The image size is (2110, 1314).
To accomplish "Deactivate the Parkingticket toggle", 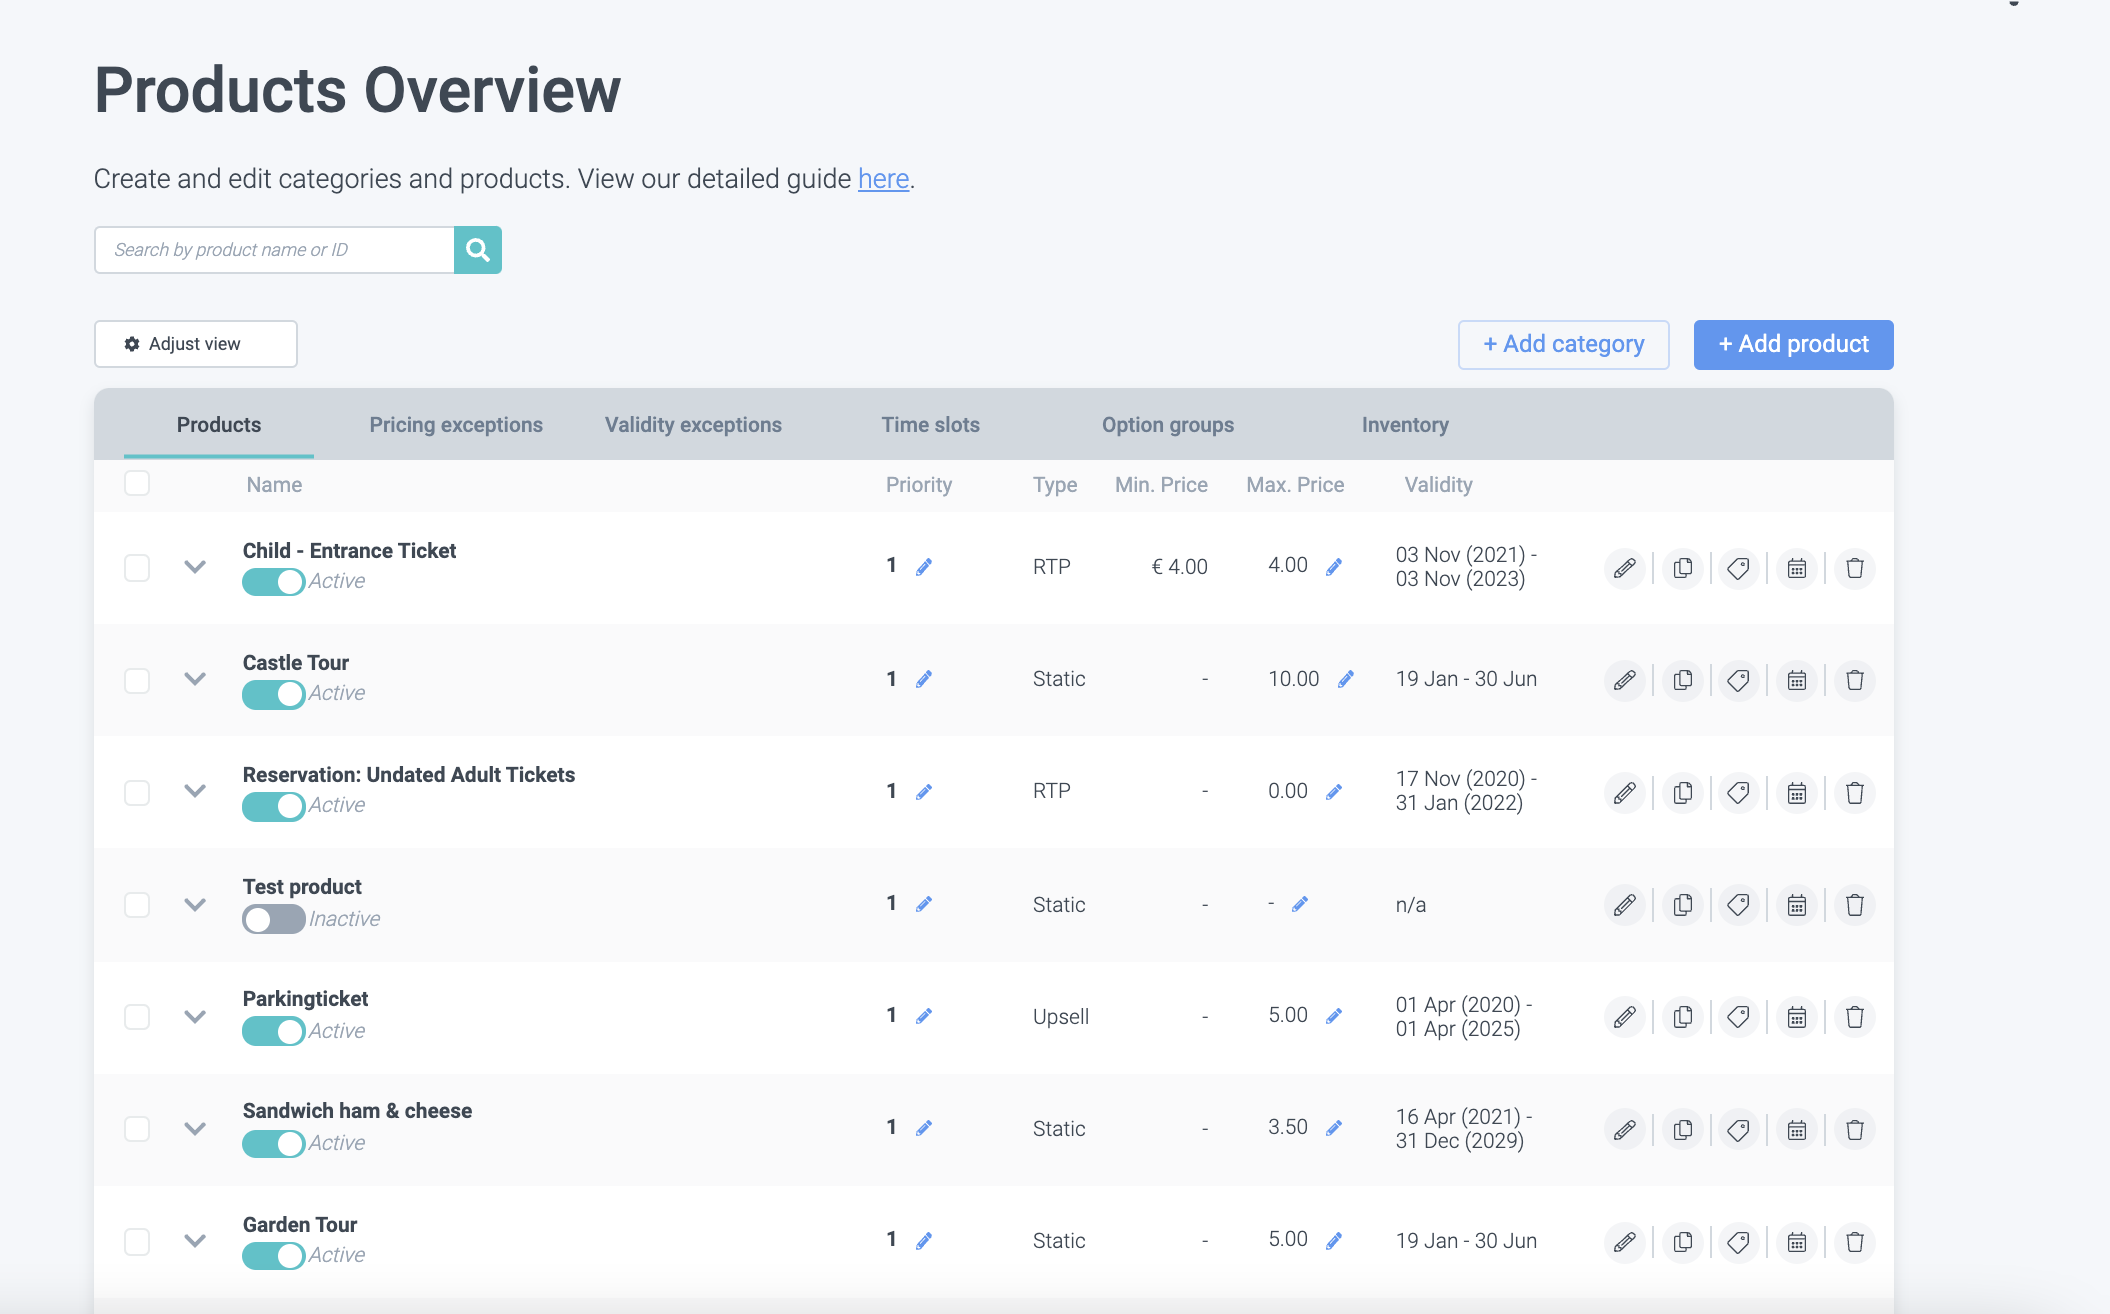I will 273,1031.
